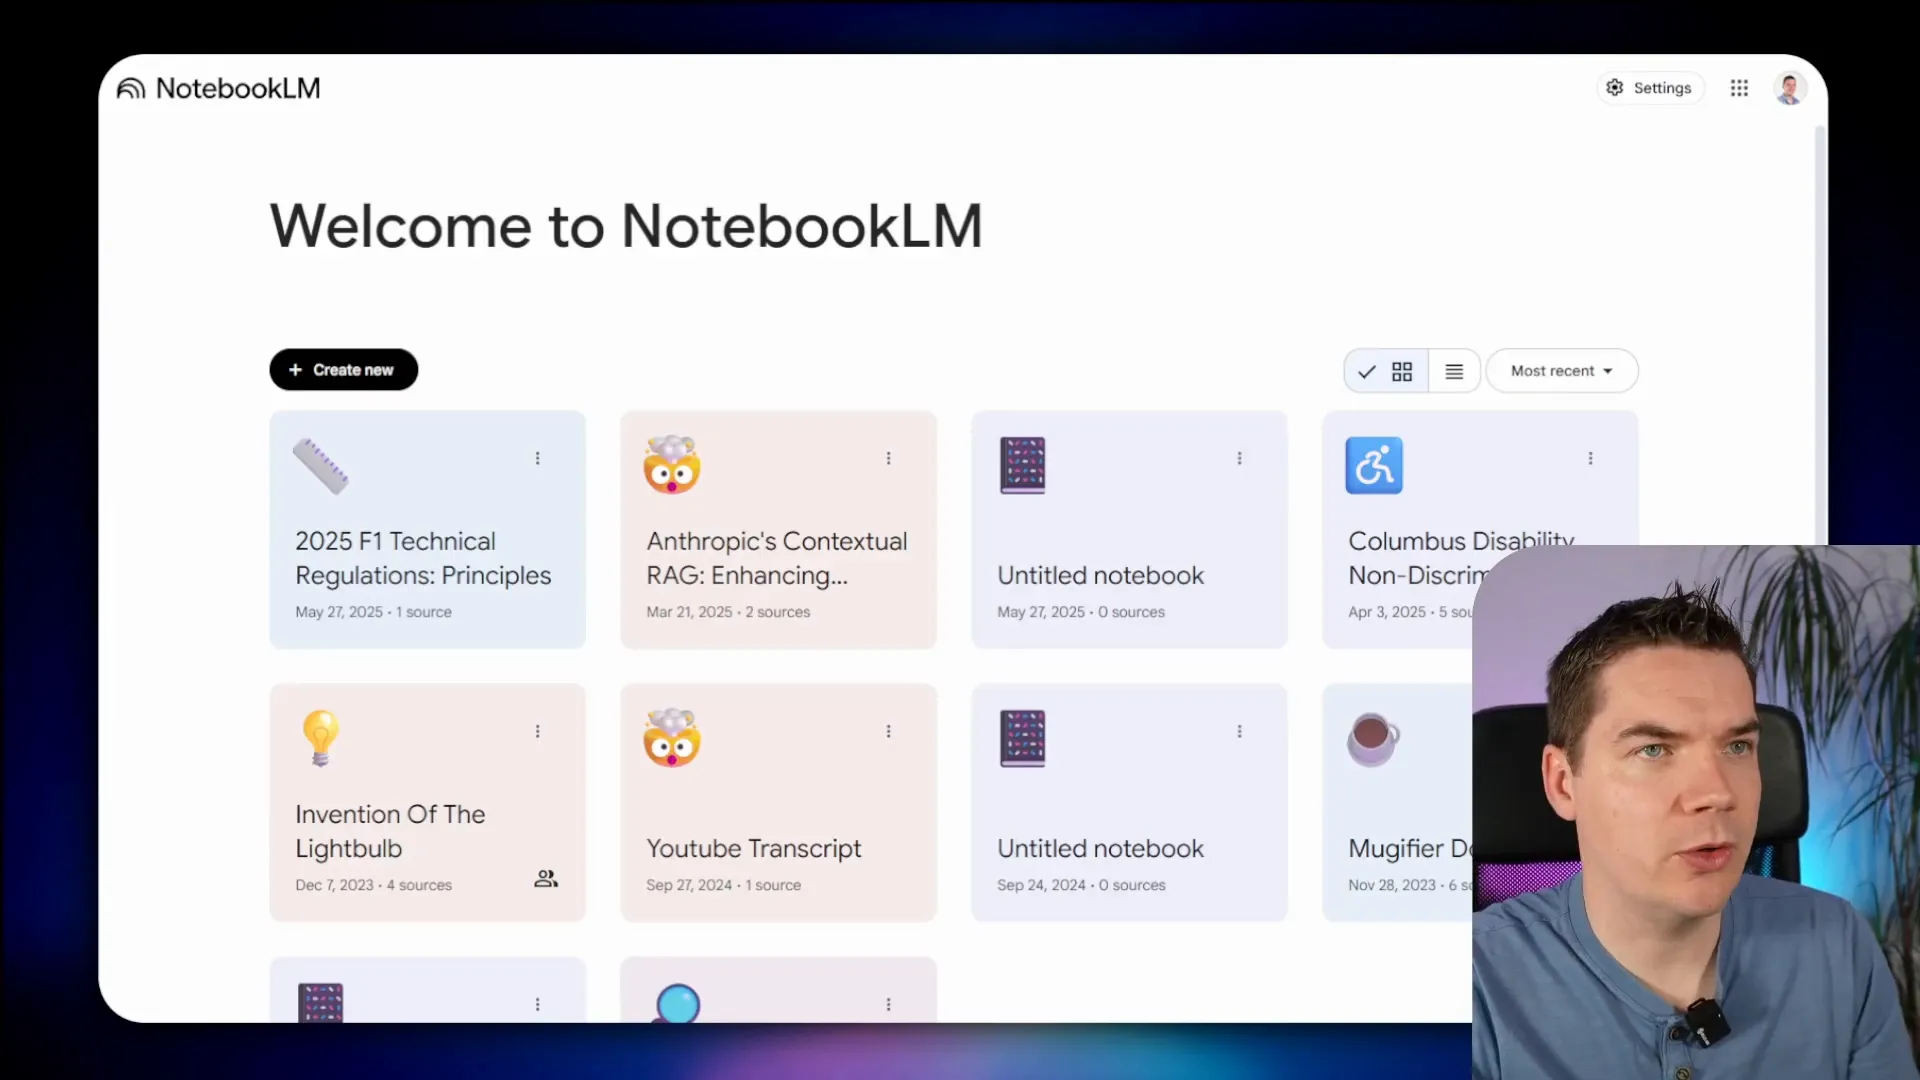Click 'Sep 27, 2024 · 1 source' text
1920x1080 pixels.
tap(723, 885)
